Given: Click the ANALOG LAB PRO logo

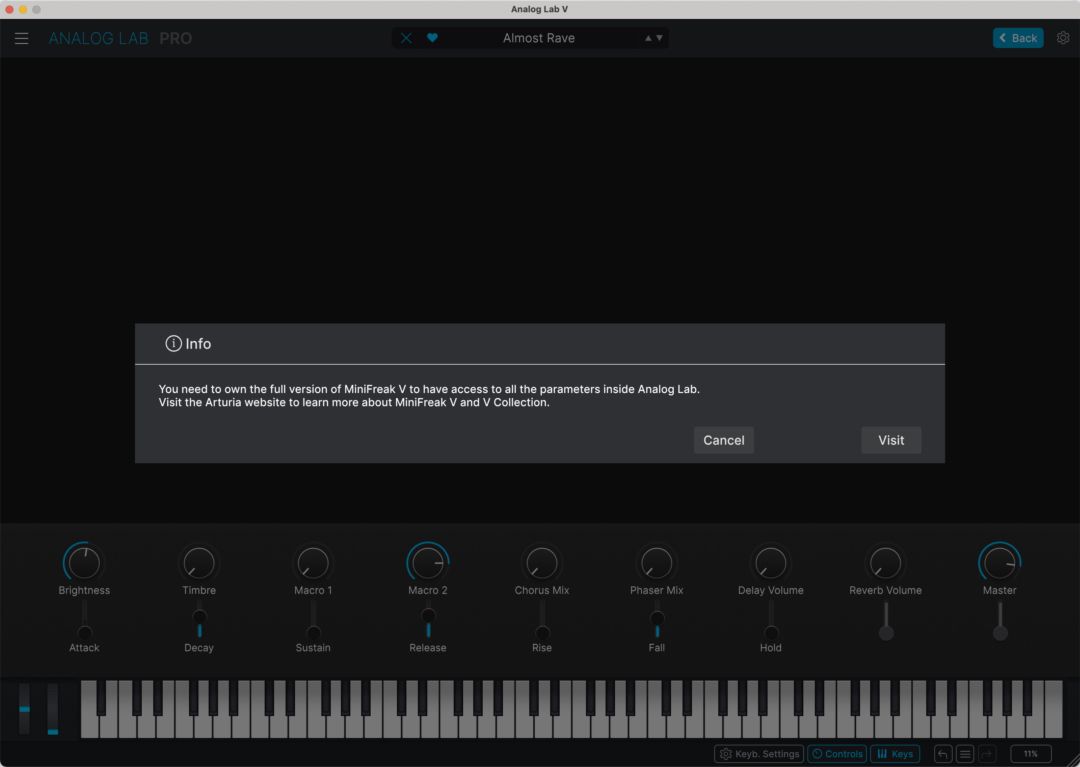Looking at the screenshot, I should 120,39.
